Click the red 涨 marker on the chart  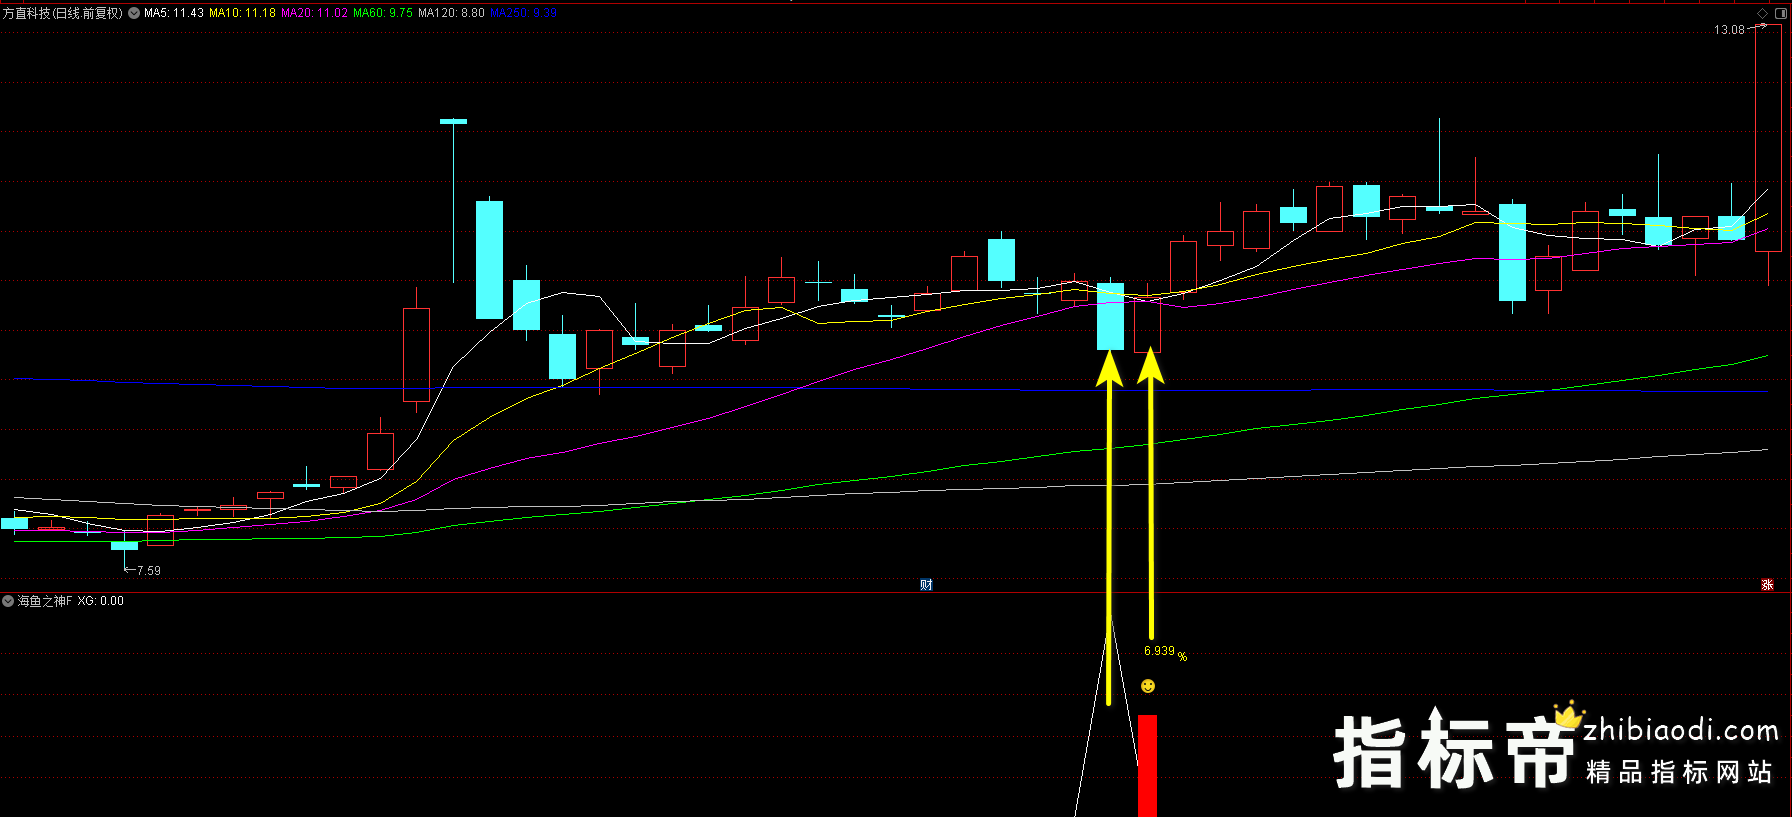click(x=1767, y=585)
